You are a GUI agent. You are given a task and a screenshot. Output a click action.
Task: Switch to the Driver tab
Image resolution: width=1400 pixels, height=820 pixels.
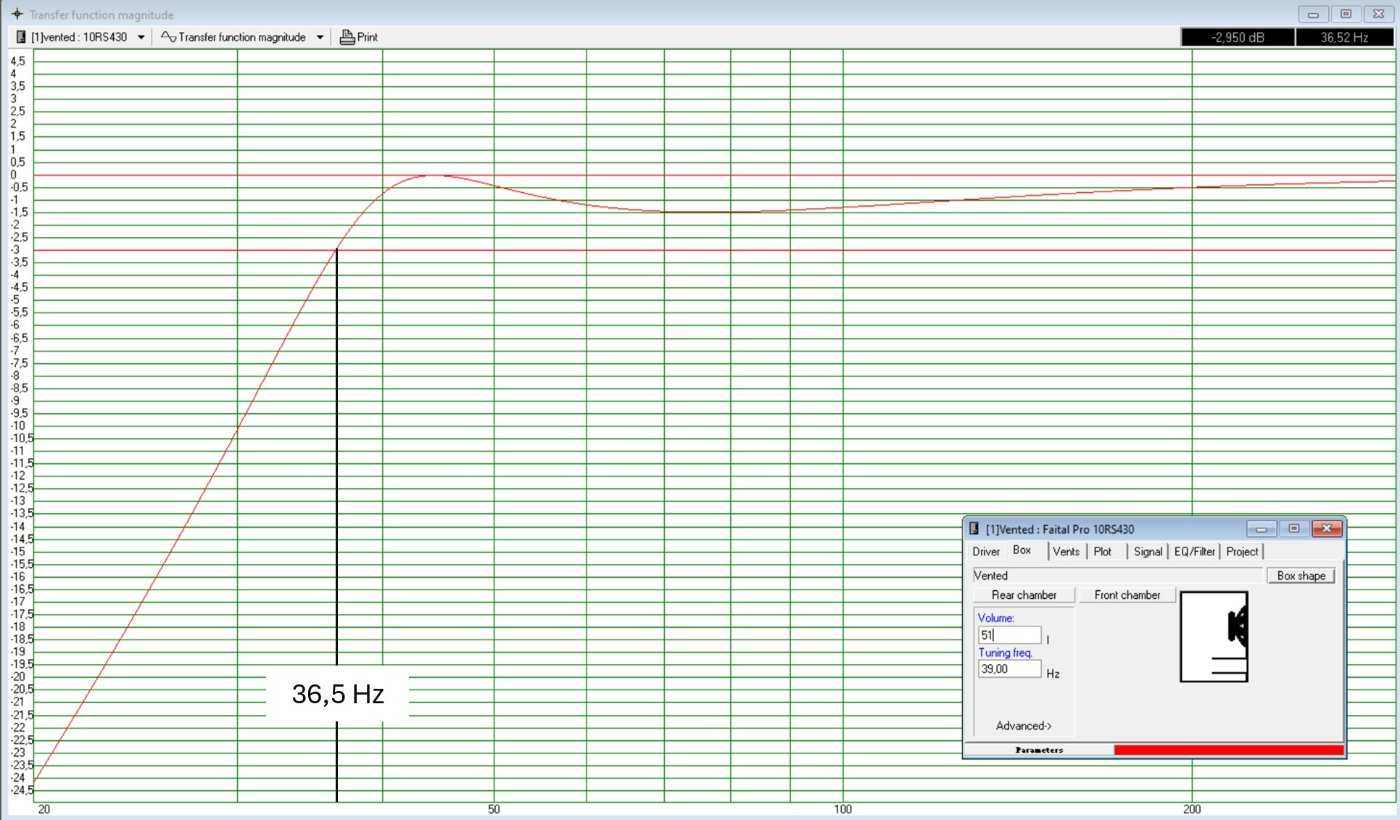click(986, 551)
